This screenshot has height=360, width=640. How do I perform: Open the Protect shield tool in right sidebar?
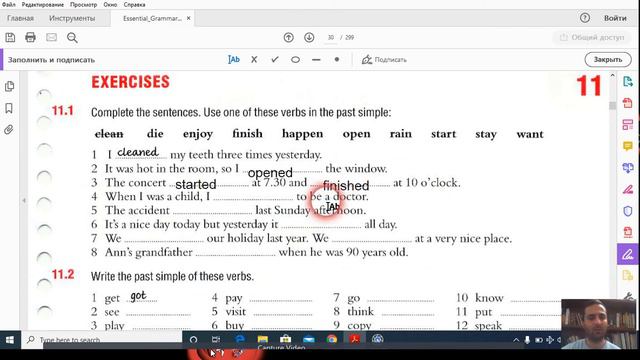click(x=628, y=211)
